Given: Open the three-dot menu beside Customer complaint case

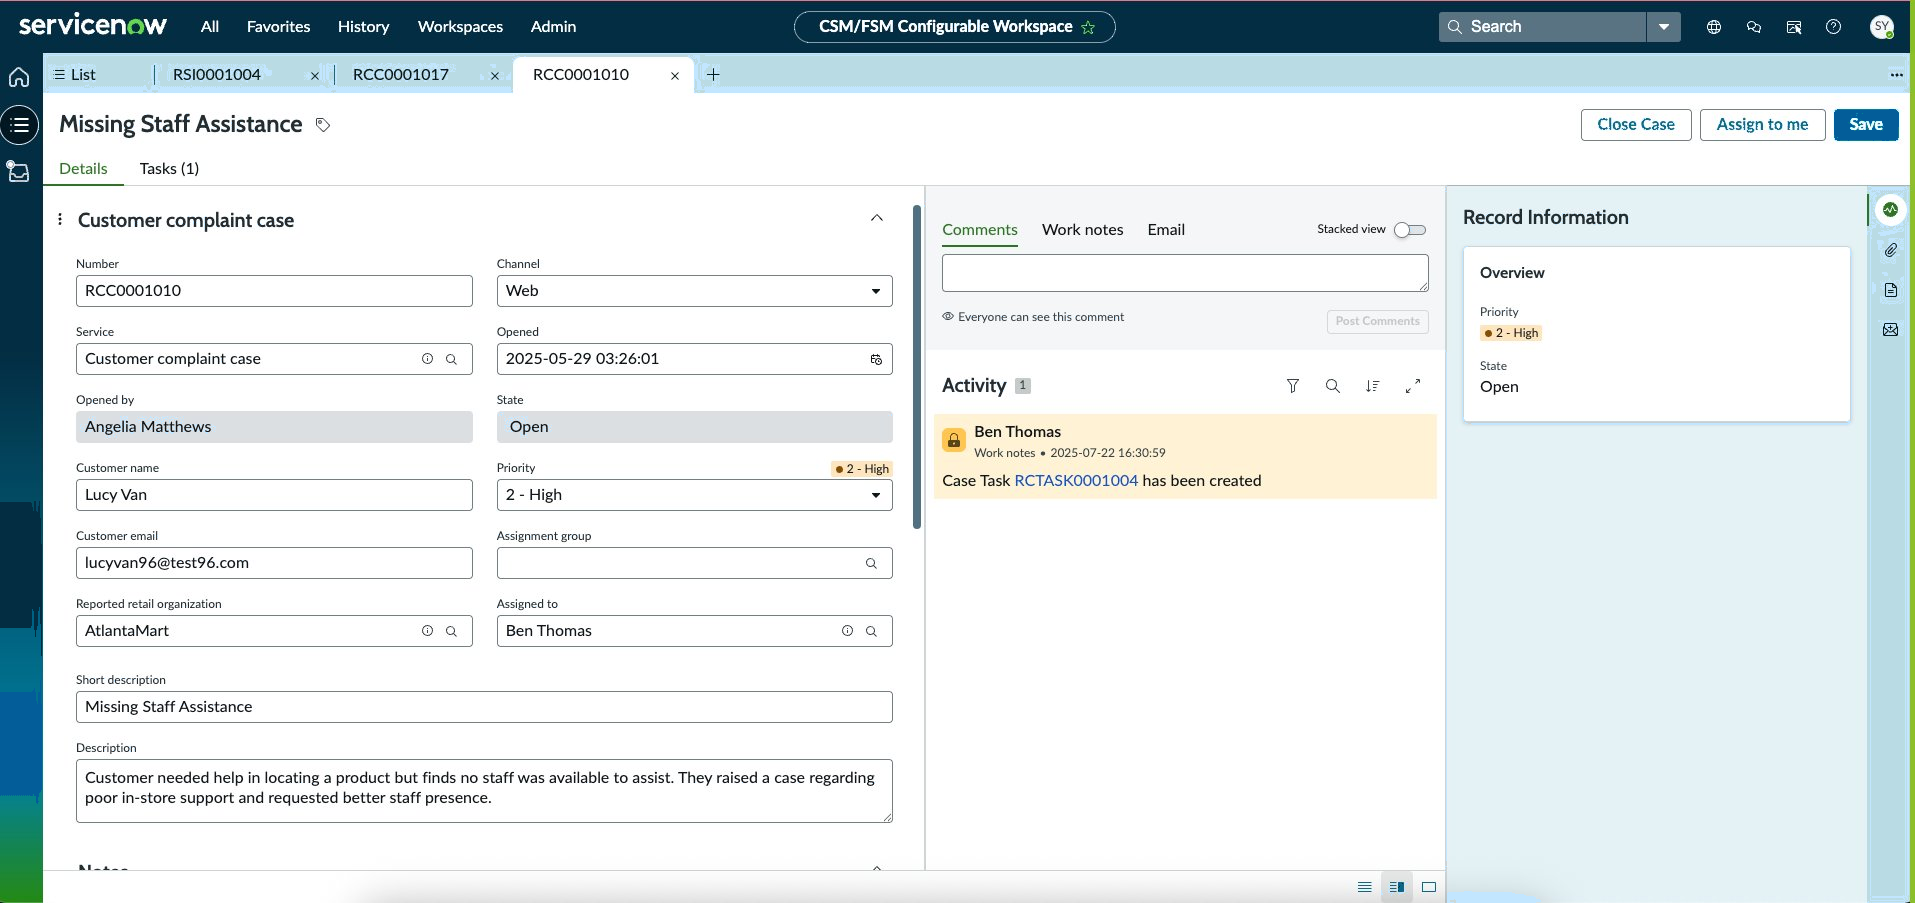Looking at the screenshot, I should click(x=60, y=219).
